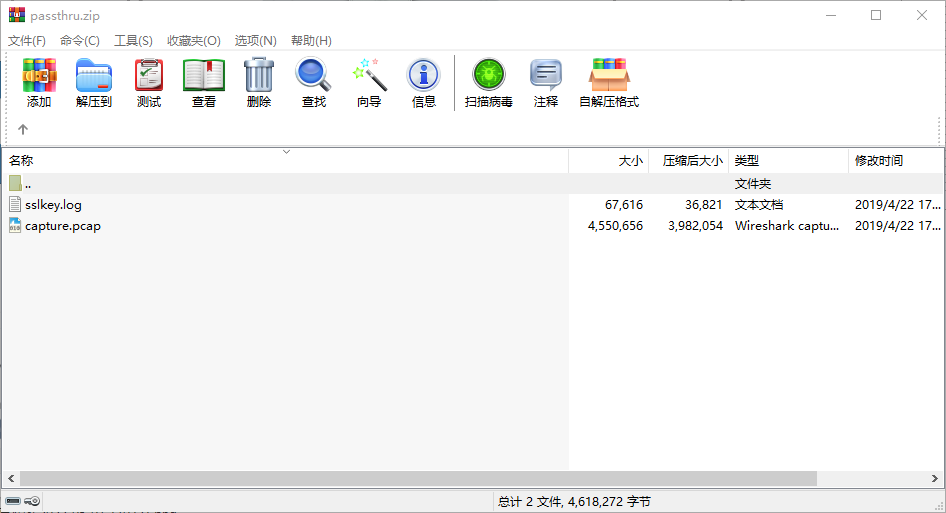Sort by 大小 column header
The image size is (946, 513).
[x=609, y=161]
